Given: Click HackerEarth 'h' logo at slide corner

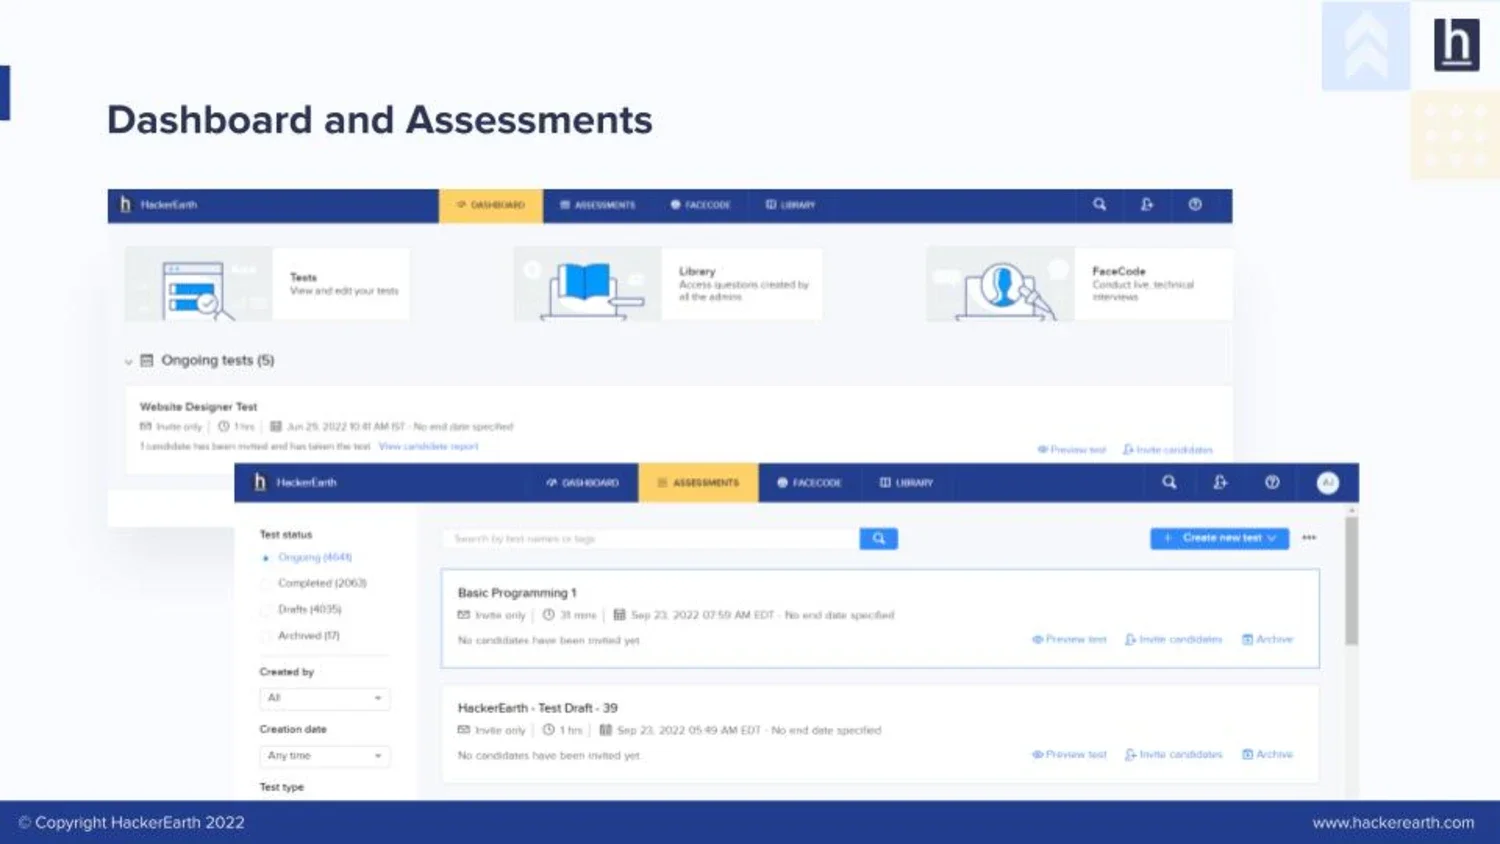Looking at the screenshot, I should pos(1456,45).
